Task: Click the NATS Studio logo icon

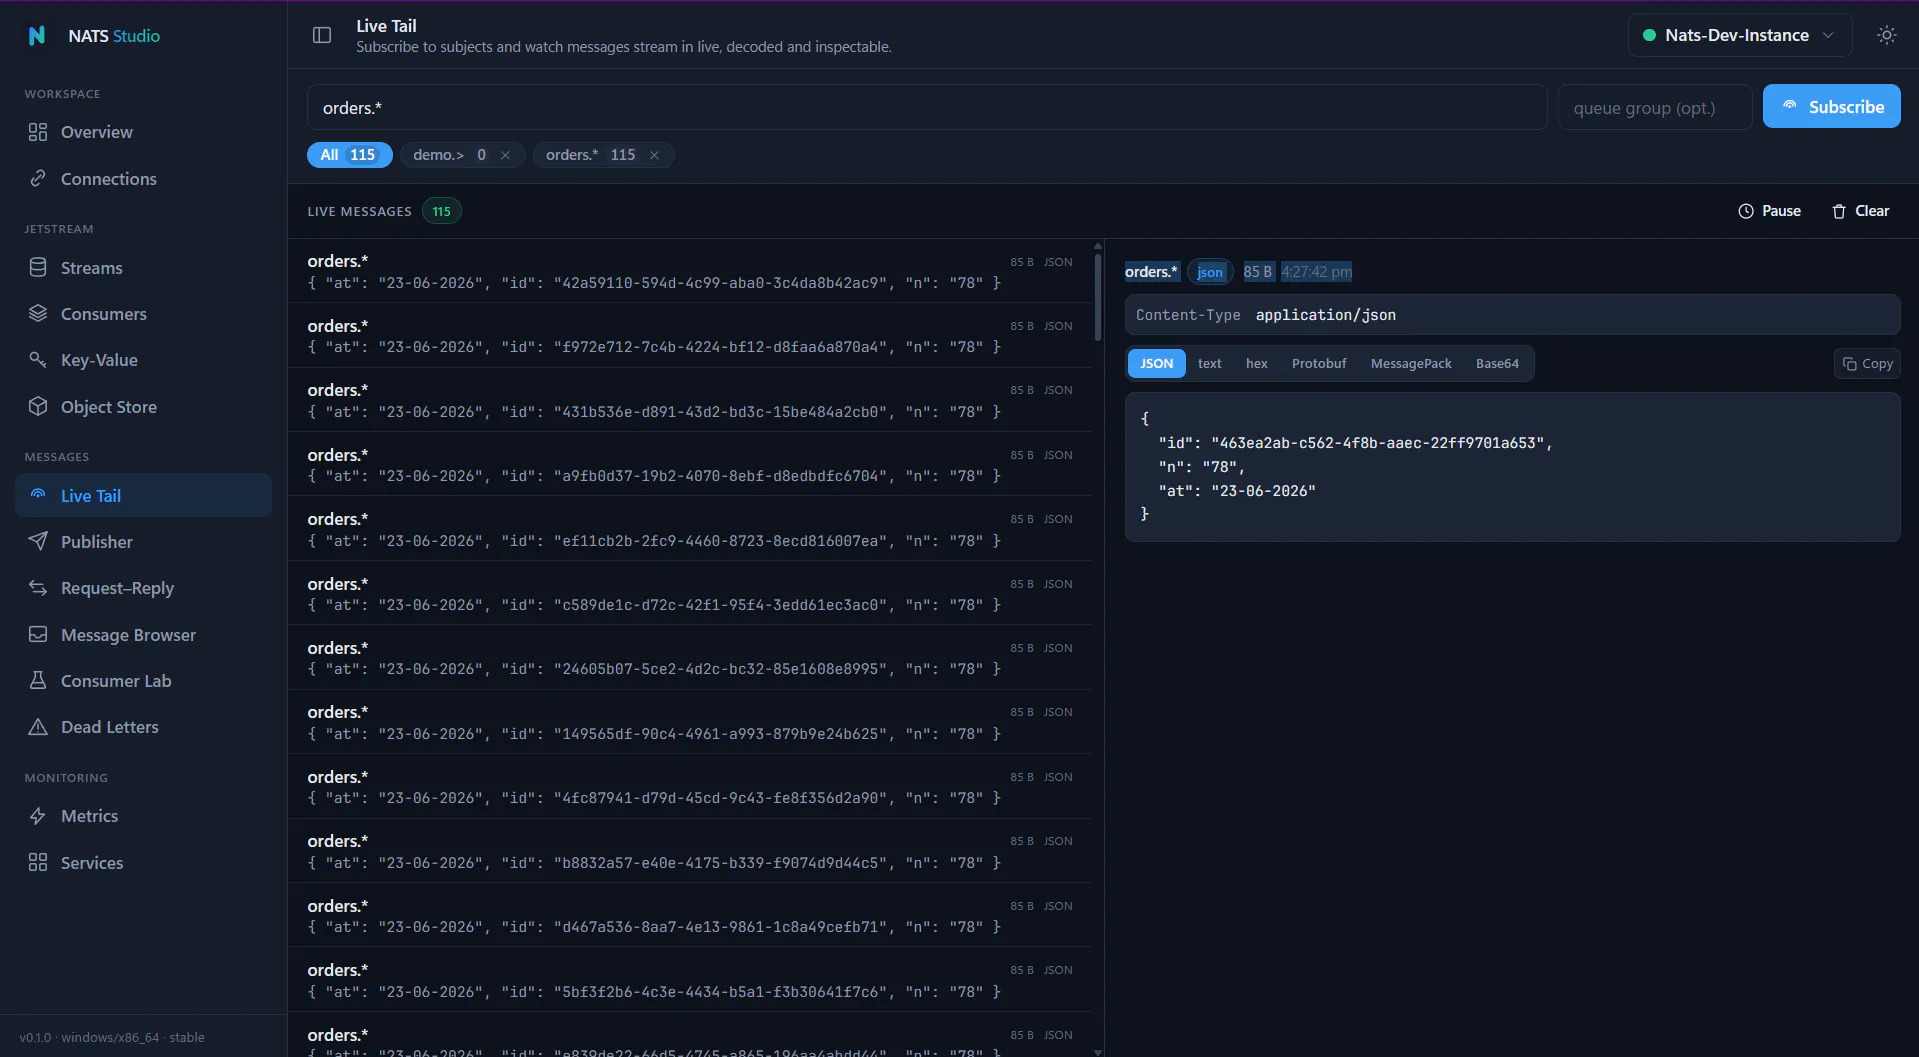Action: point(37,36)
